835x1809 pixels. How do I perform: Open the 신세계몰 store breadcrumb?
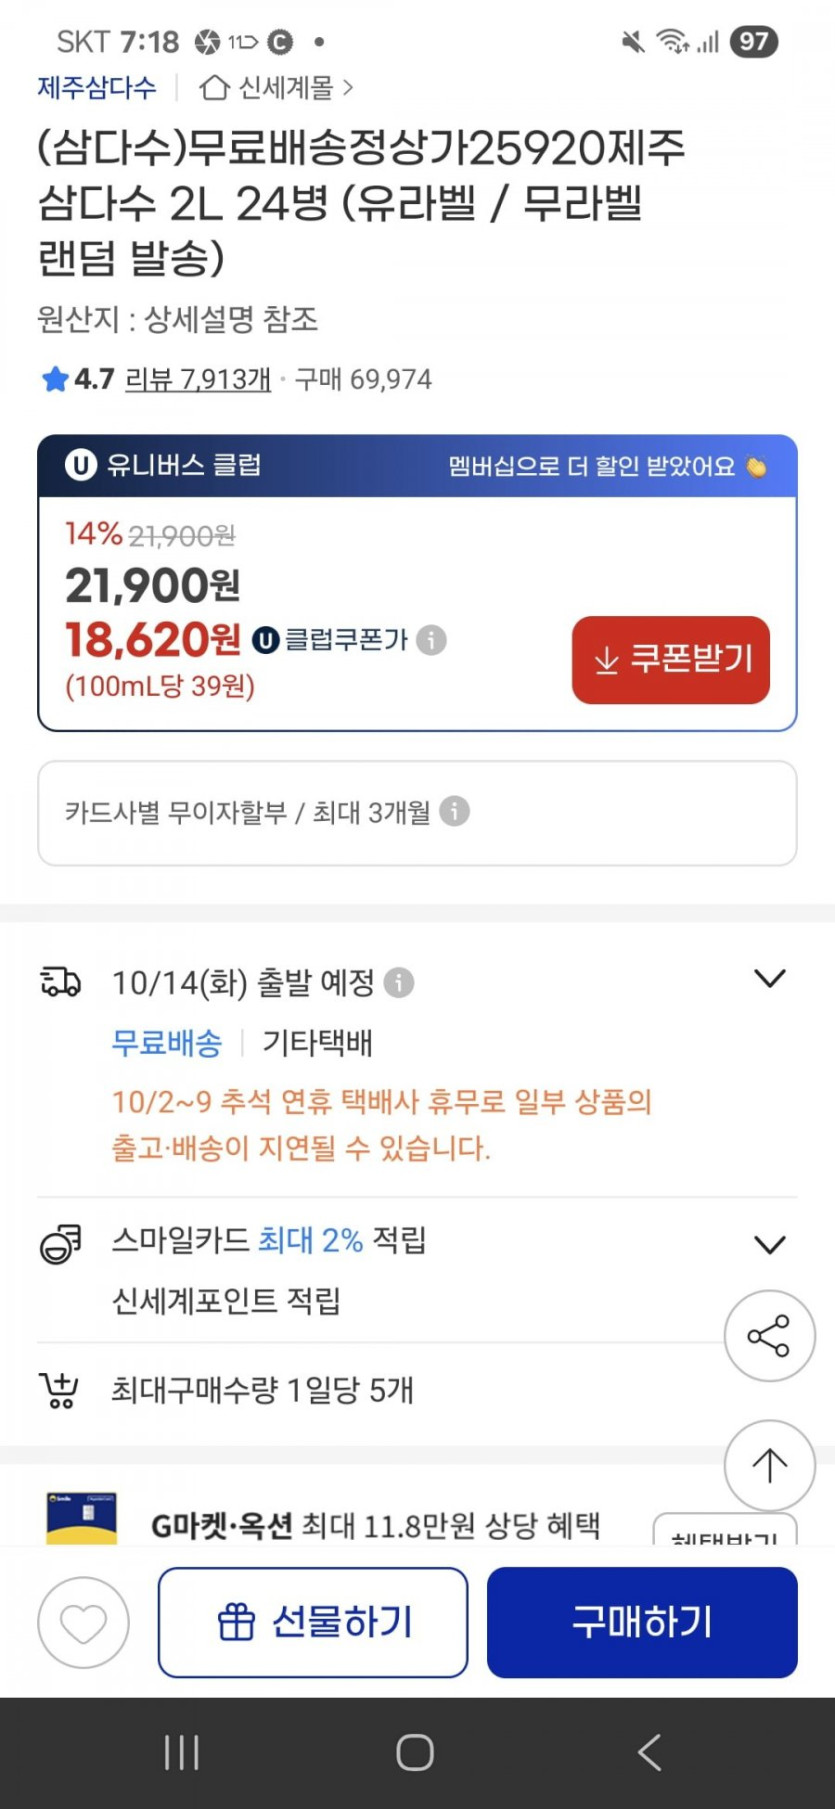pos(286,88)
